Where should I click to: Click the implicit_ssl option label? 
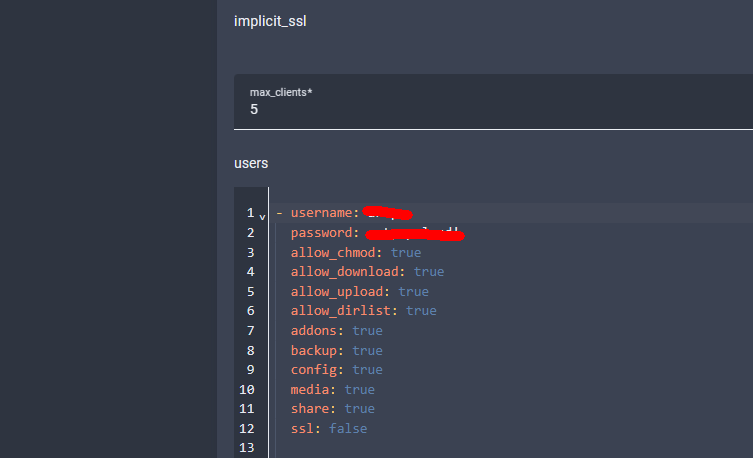(270, 22)
